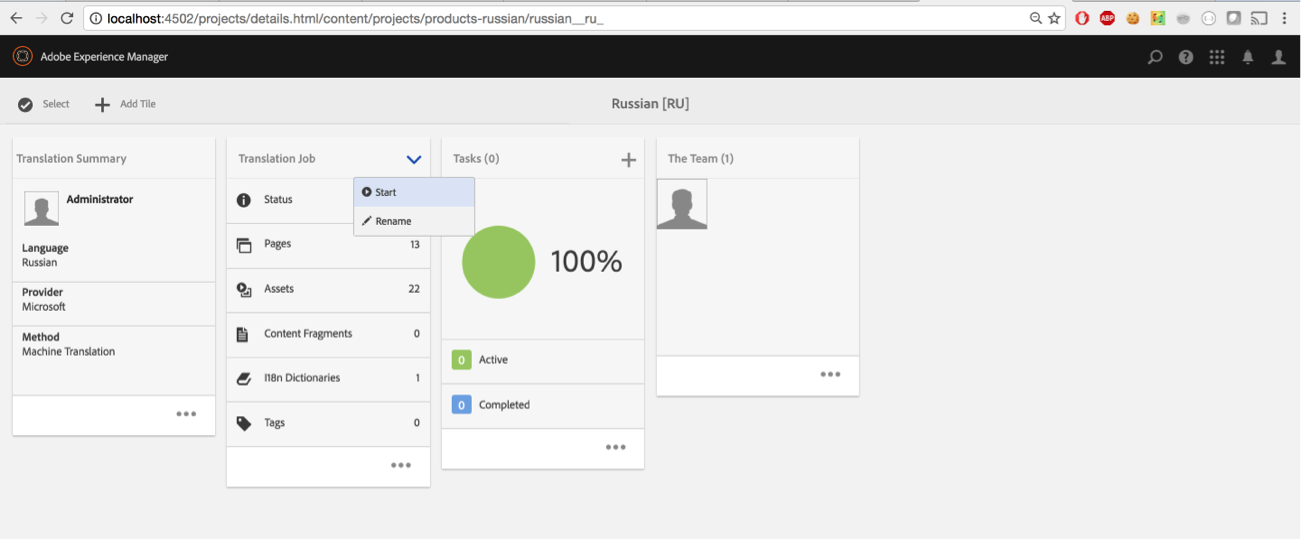Toggle Select mode with checkmark button
The image size is (1301, 540).
(x=43, y=104)
